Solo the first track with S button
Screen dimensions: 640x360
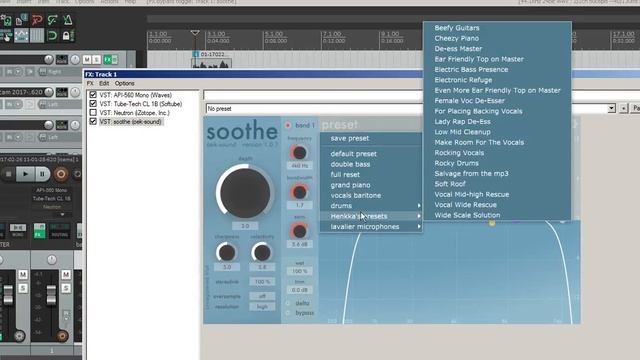96,60
